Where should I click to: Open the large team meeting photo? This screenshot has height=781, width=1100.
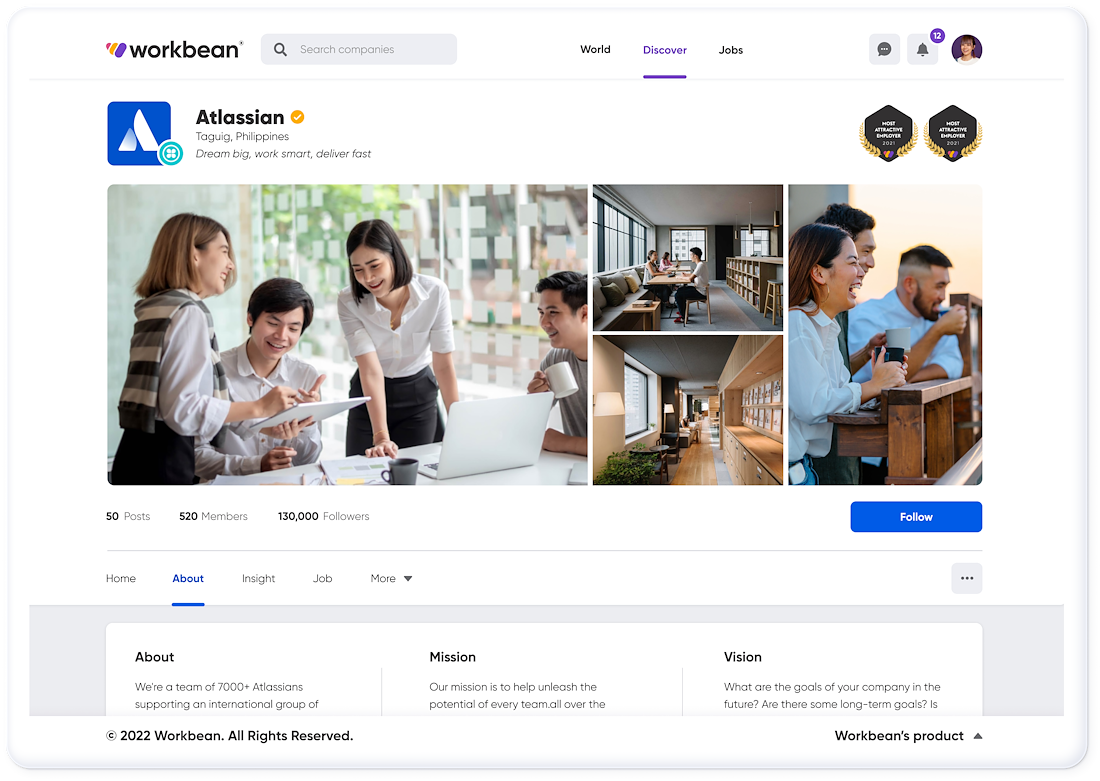tap(347, 335)
